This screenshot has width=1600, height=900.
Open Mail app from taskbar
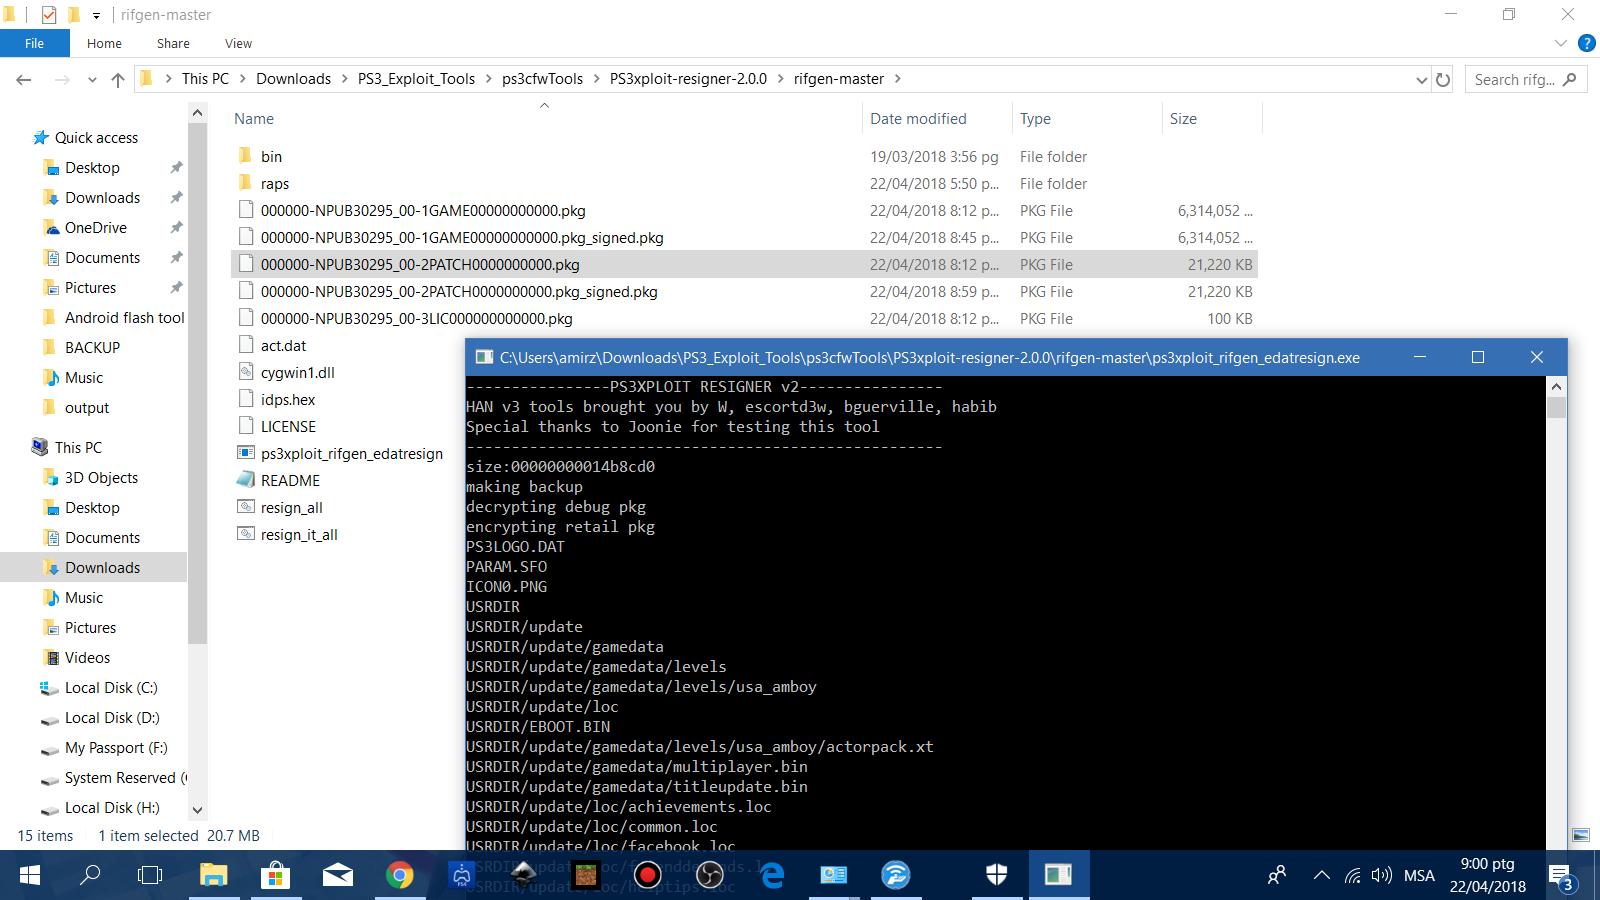338,875
